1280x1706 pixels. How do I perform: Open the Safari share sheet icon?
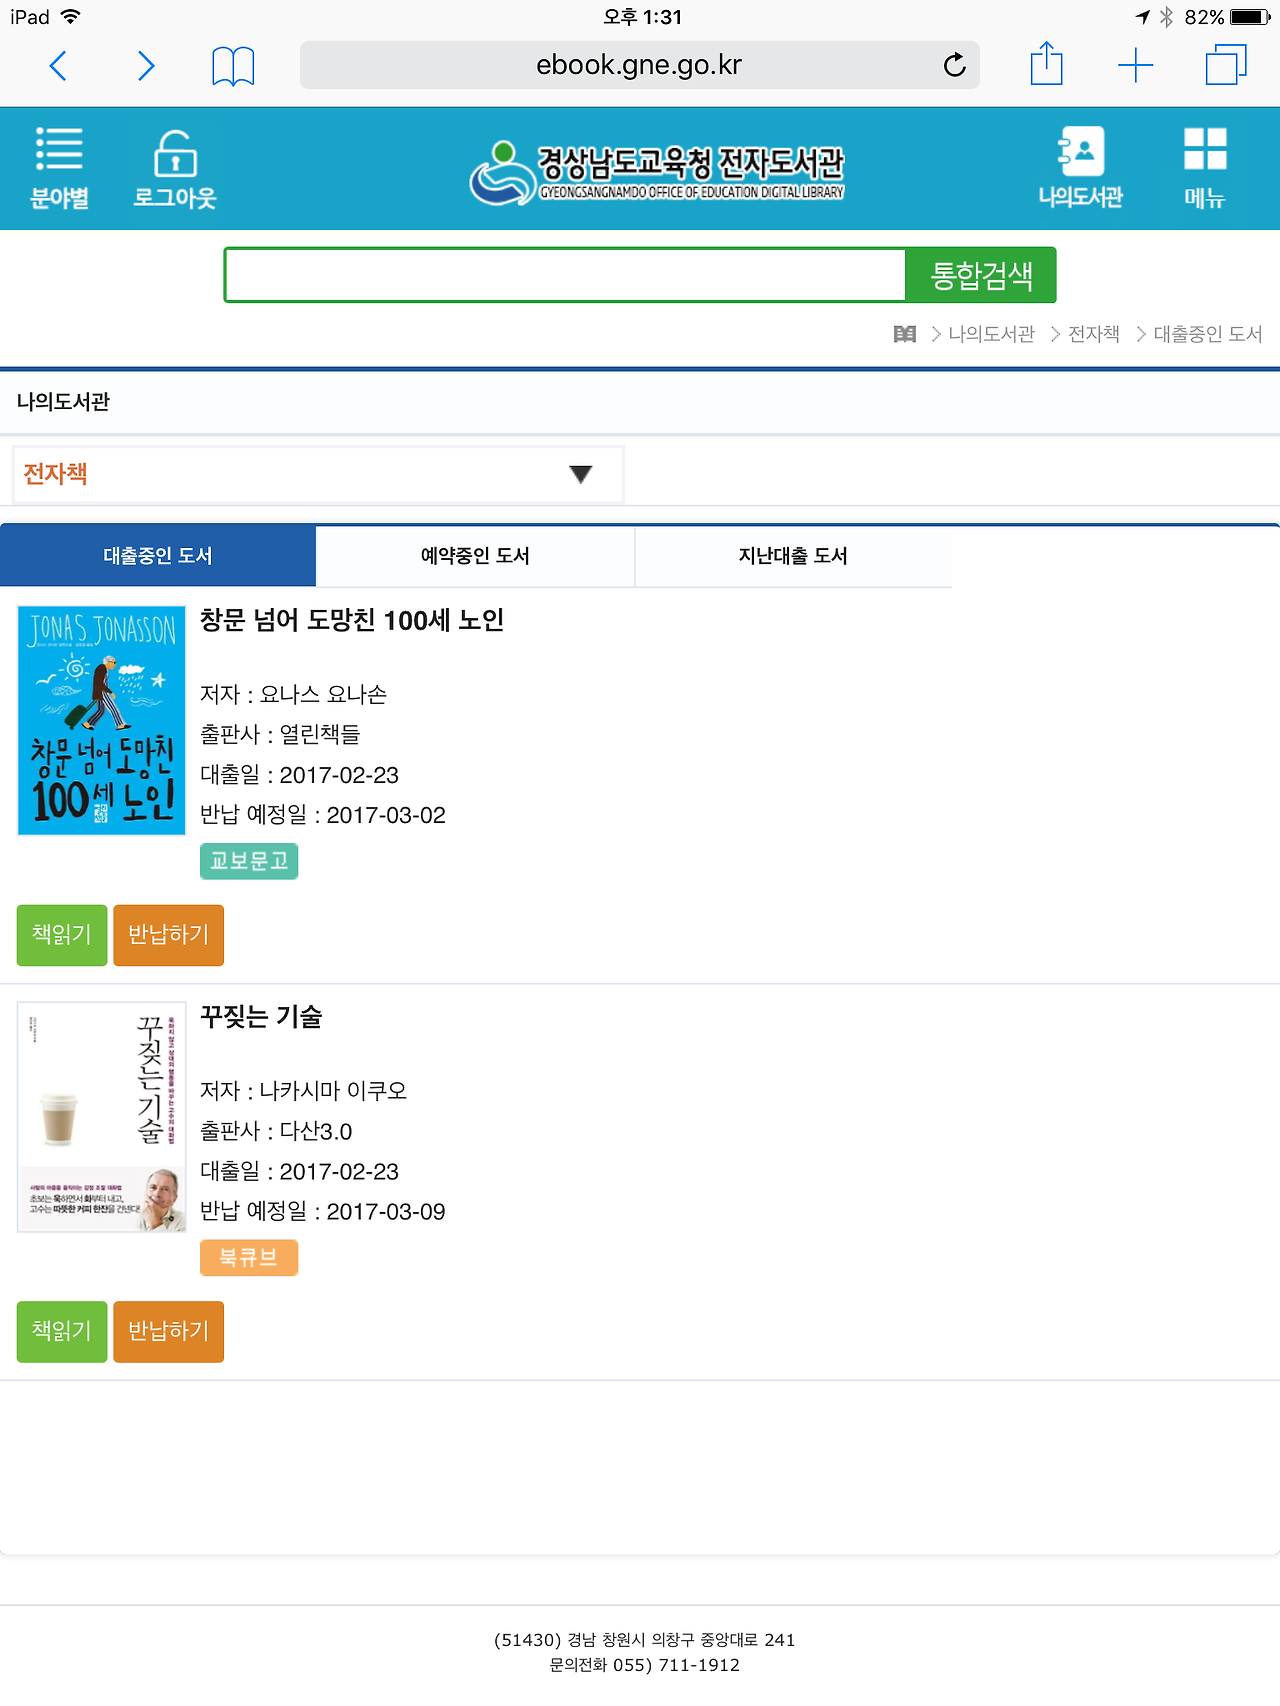pos(1046,64)
